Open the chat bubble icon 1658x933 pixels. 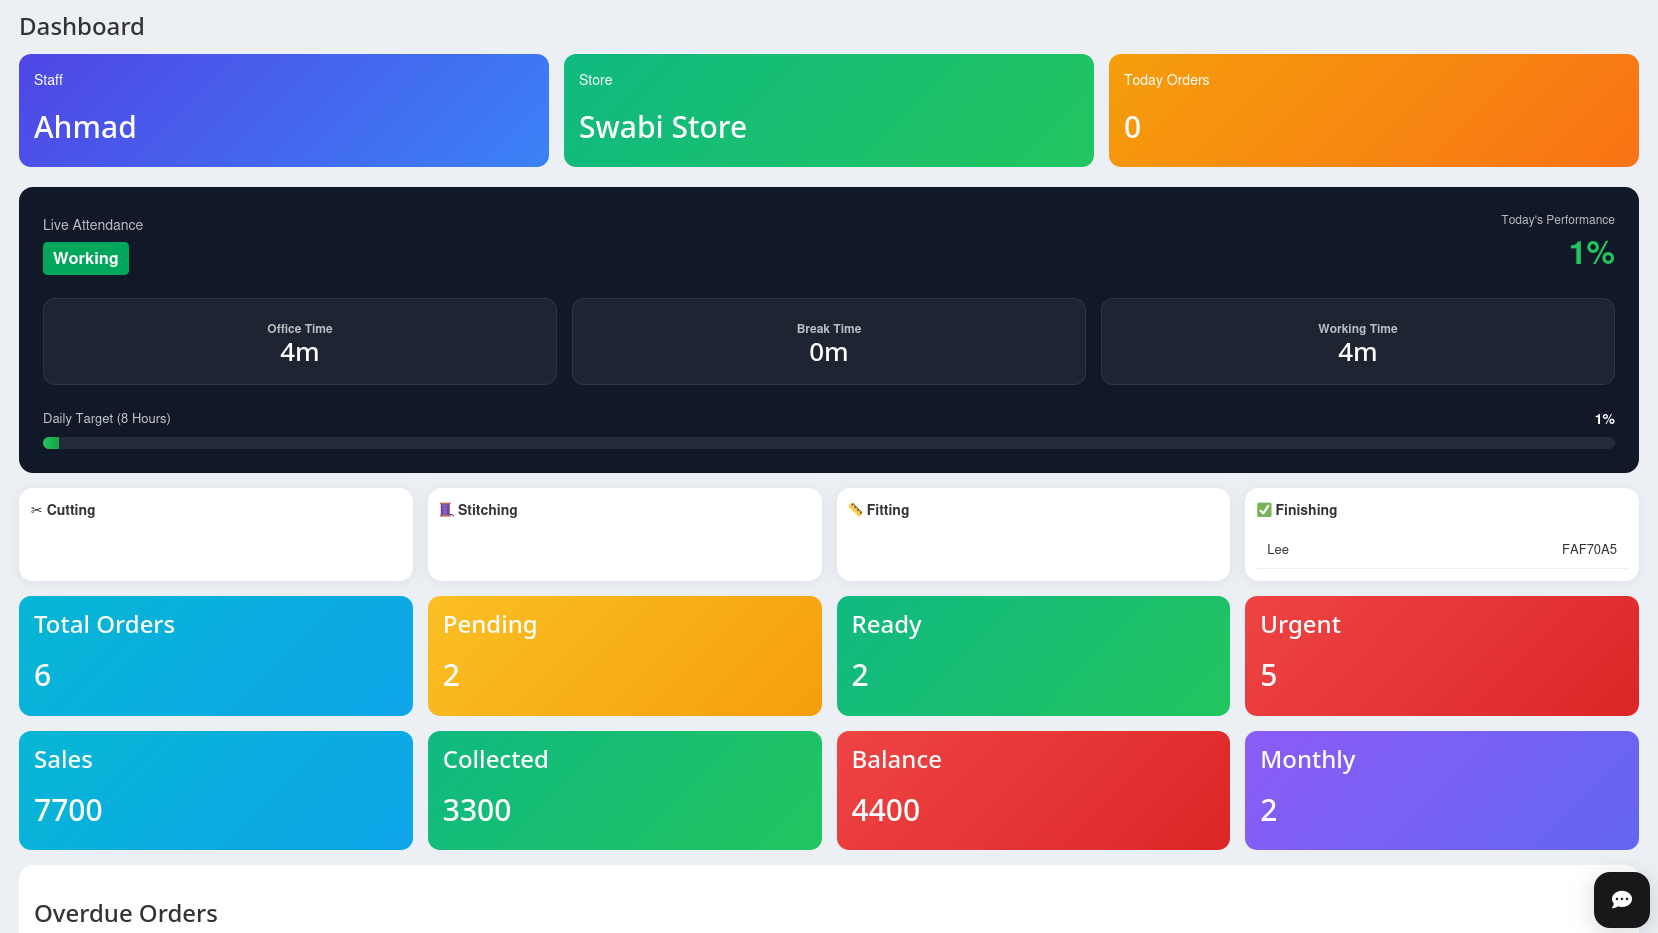[x=1621, y=900]
